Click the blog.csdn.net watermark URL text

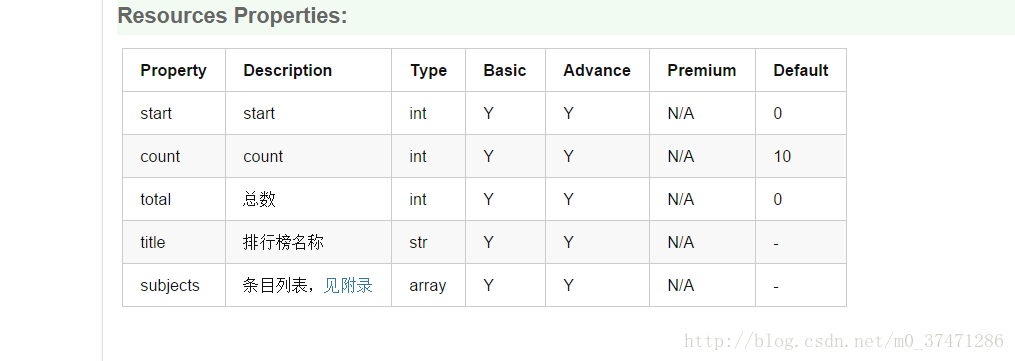[843, 341]
